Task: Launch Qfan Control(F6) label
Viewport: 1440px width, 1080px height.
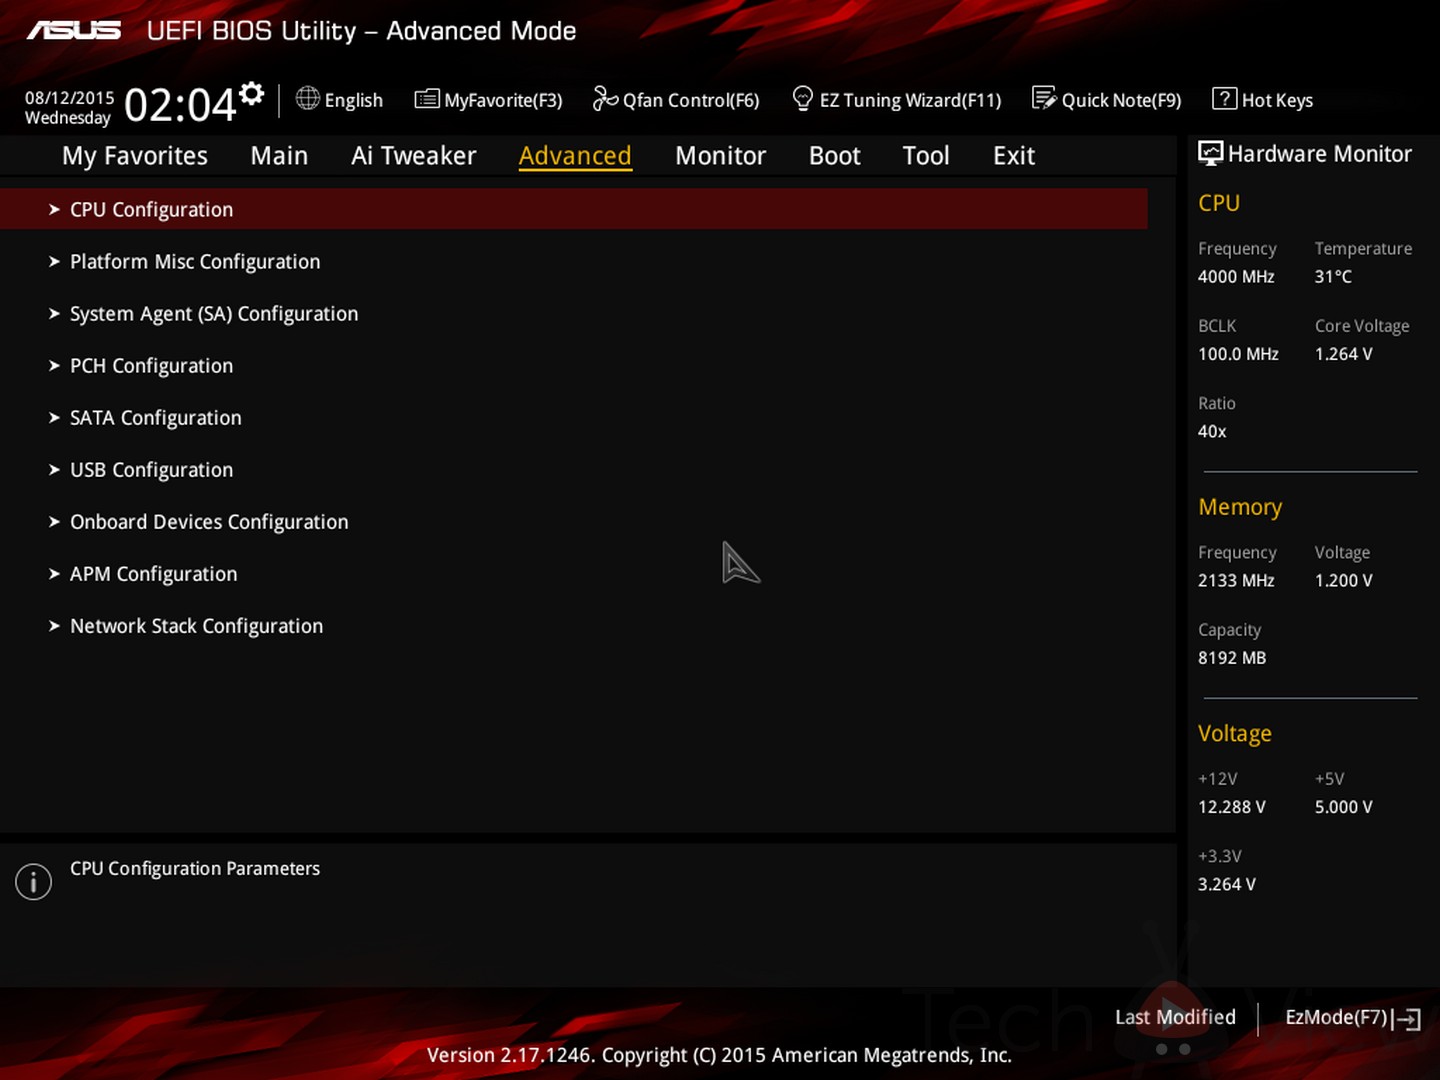Action: point(691,100)
